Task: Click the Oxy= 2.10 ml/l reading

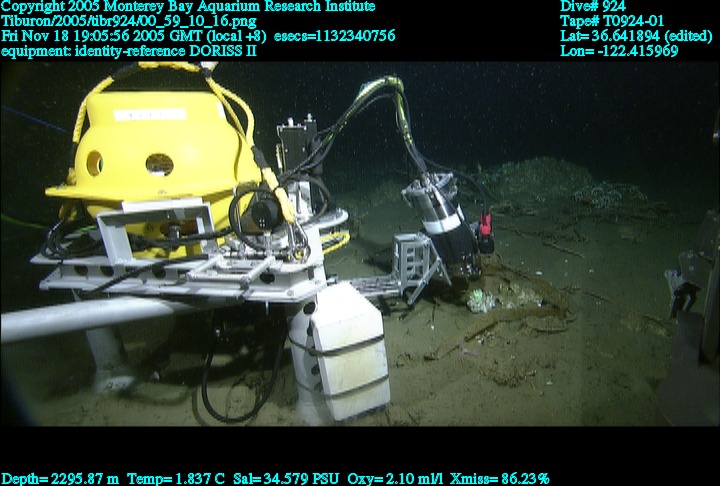Action: (395, 479)
